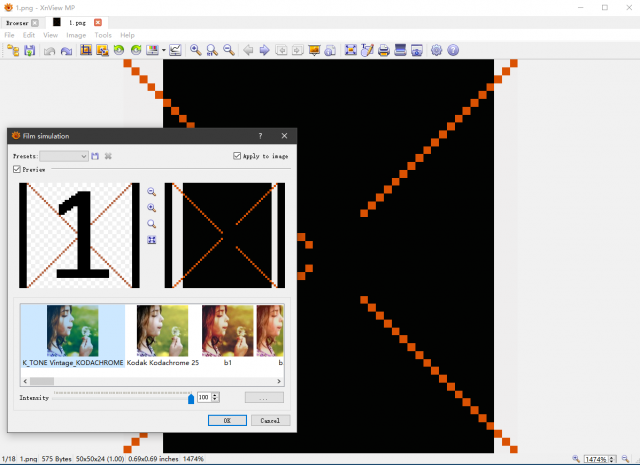Open the Presets dropdown

64,156
